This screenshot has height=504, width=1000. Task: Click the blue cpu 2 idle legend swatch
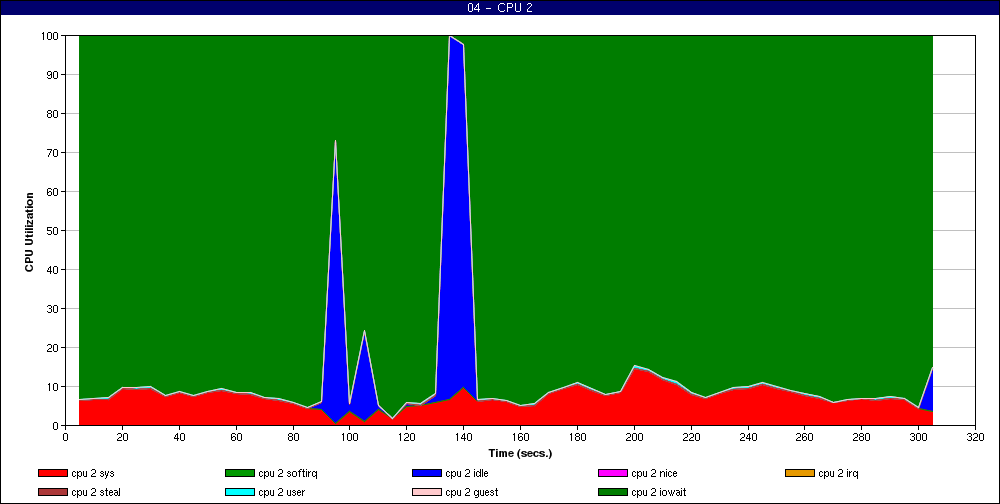pyautogui.click(x=427, y=473)
